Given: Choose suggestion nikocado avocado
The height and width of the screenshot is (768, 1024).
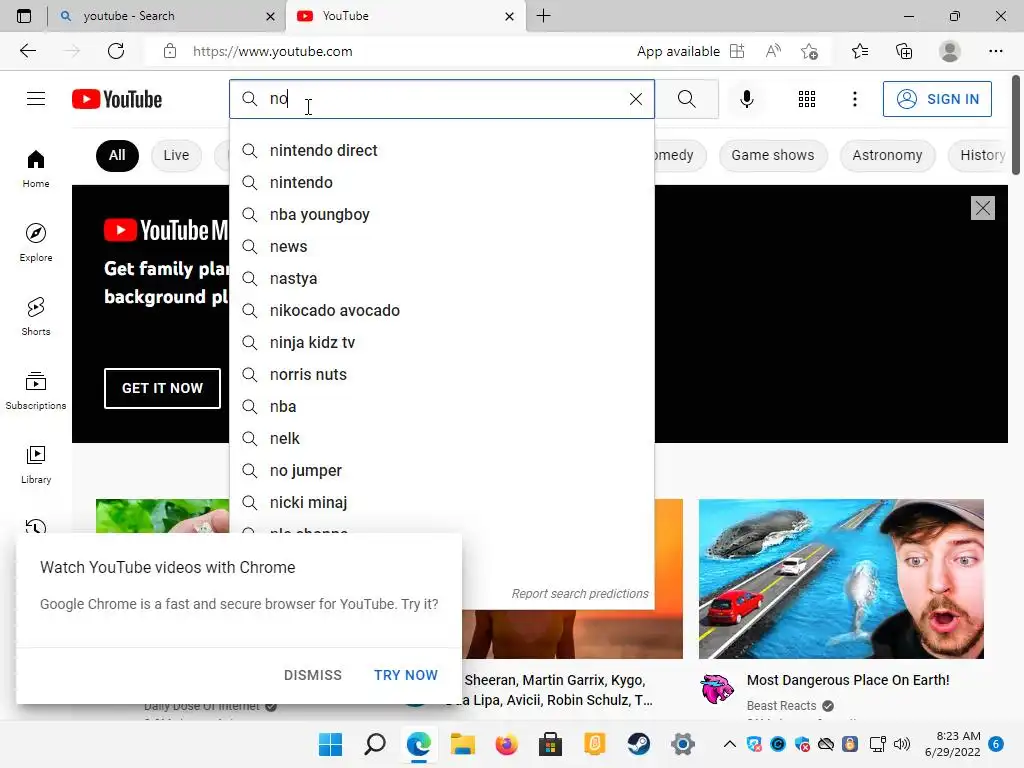Looking at the screenshot, I should 441,310.
